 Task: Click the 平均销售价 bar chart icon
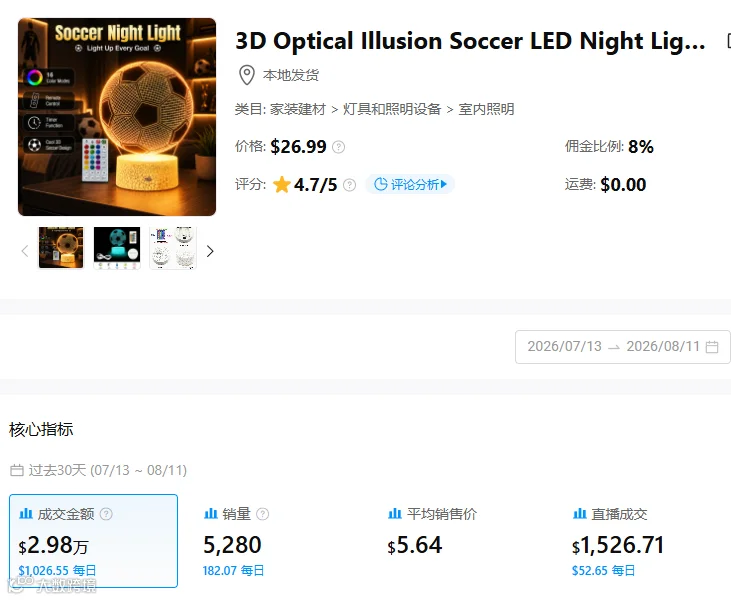point(395,514)
